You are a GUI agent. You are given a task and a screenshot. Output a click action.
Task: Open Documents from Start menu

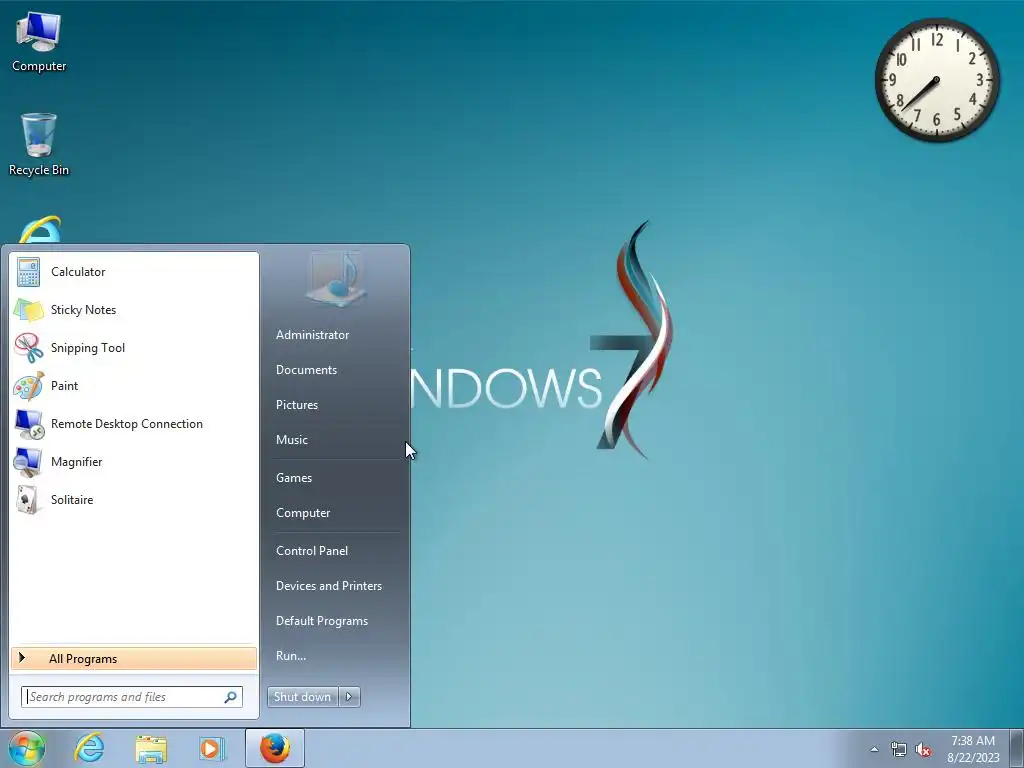(306, 370)
